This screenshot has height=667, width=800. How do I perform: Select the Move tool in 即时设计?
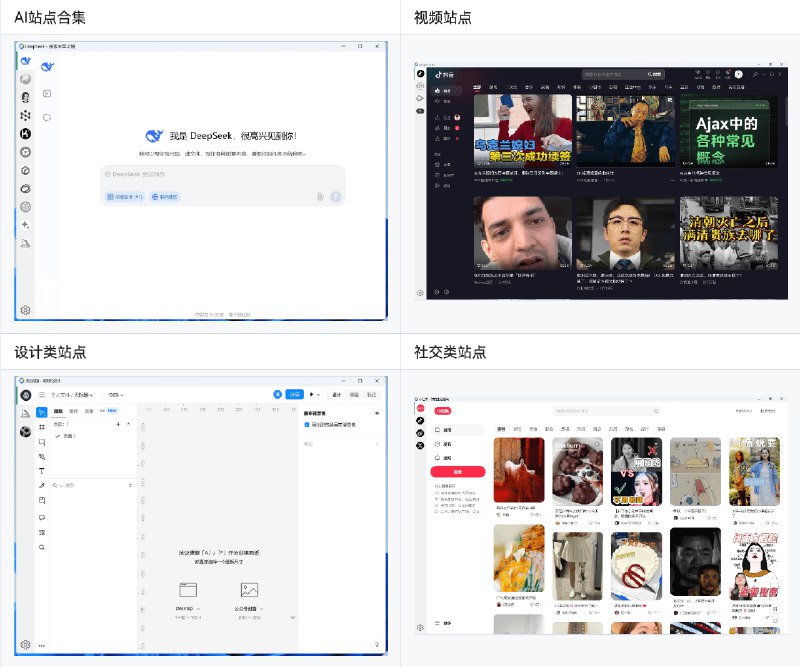tap(40, 413)
